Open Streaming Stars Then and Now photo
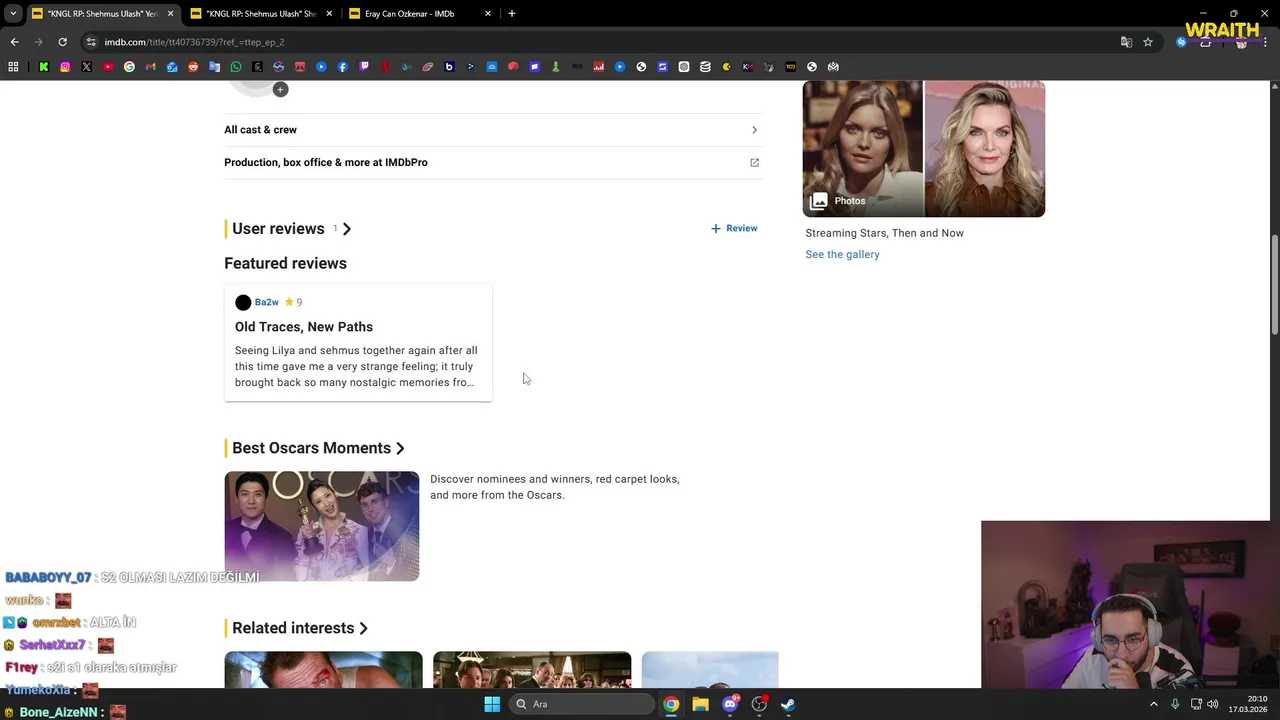The height and width of the screenshot is (720, 1280). tap(924, 149)
